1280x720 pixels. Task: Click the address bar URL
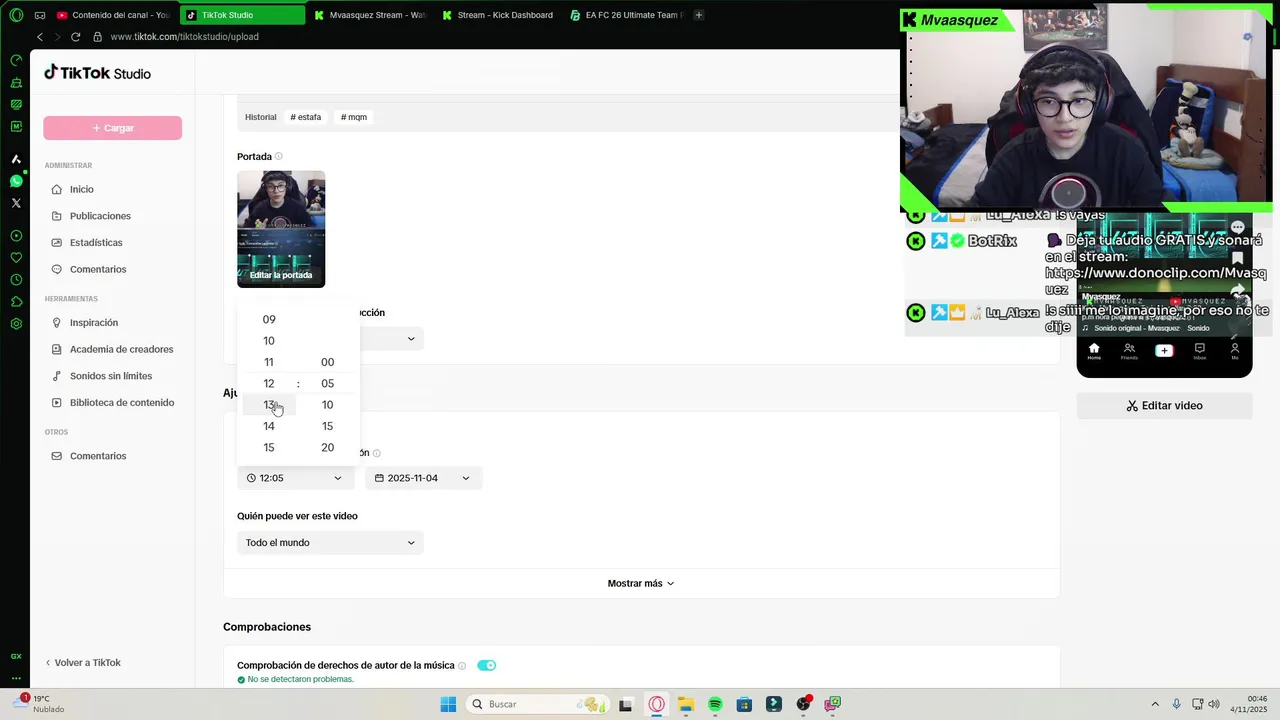[x=185, y=37]
